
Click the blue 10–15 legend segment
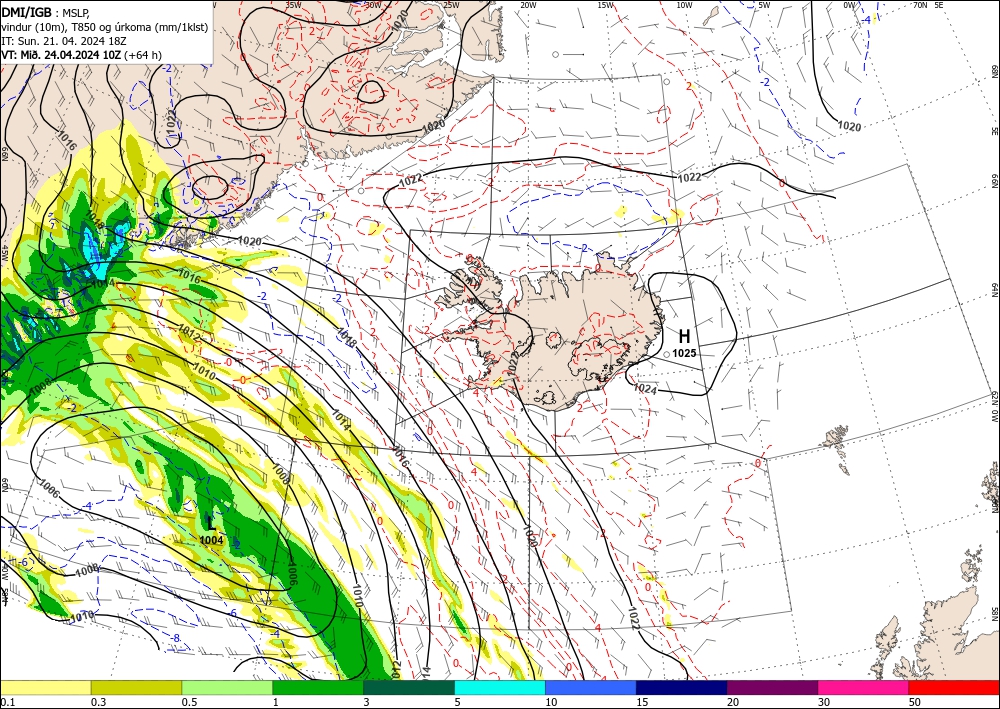tap(591, 687)
